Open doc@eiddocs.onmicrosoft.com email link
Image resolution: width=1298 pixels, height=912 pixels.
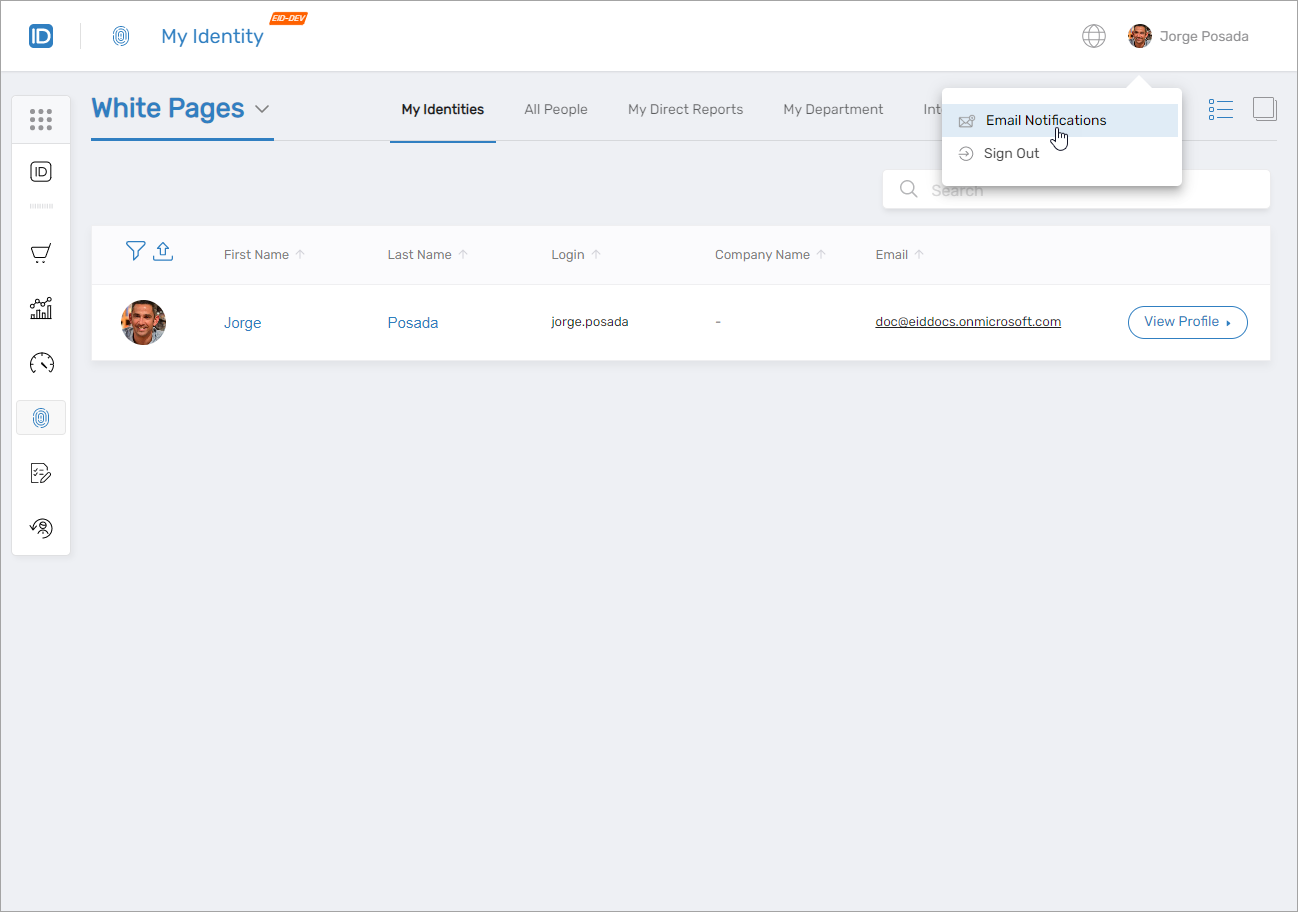click(x=967, y=322)
